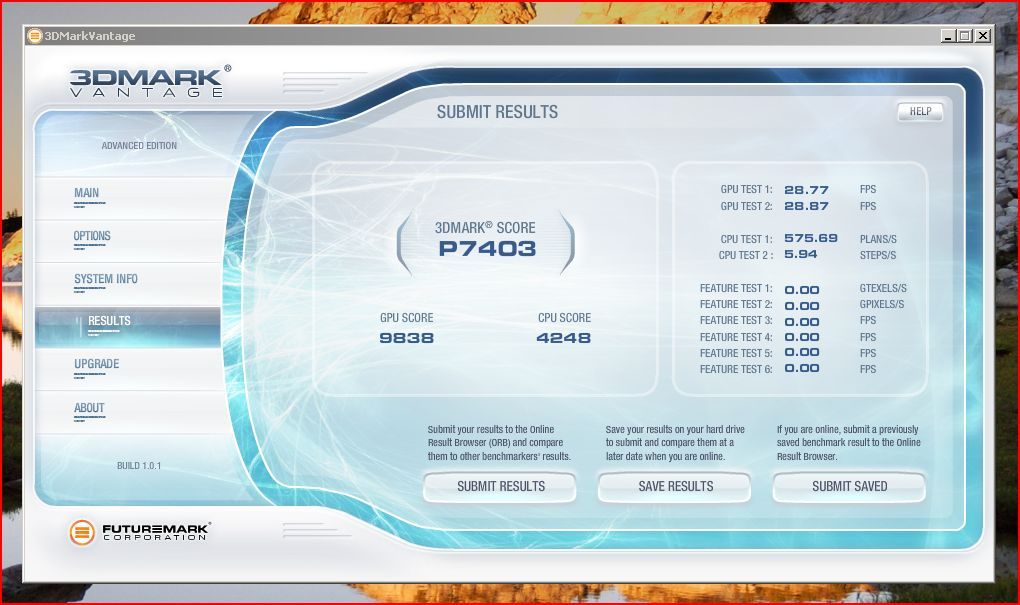Click the GPU SCORE label
Image resolution: width=1020 pixels, height=605 pixels.
pyautogui.click(x=407, y=318)
